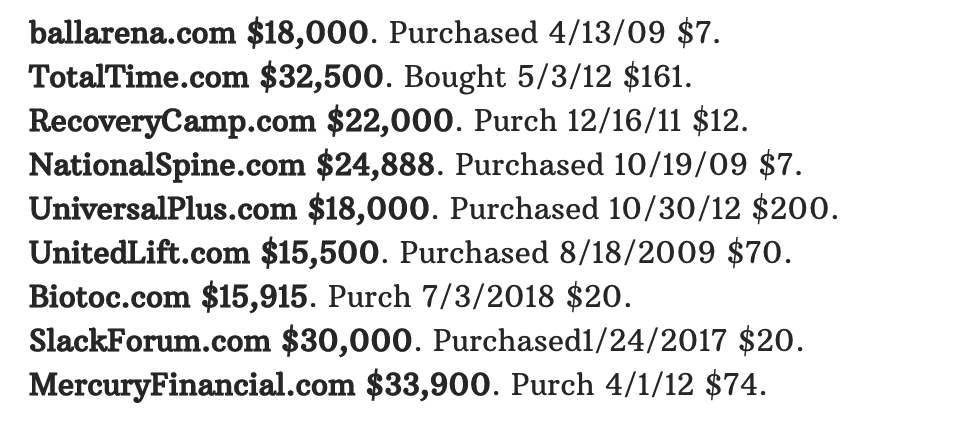Click the TotalTime.com domain name
Image resolution: width=972 pixels, height=430 pixels.
[x=139, y=77]
